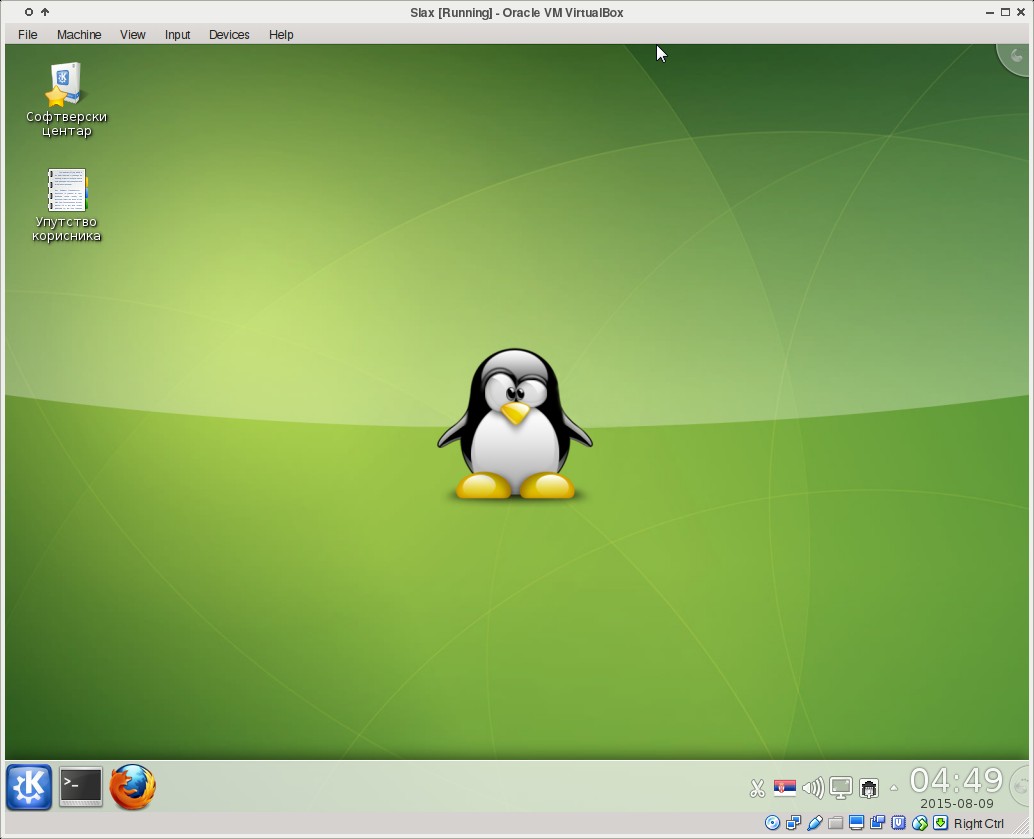Click the 2015-08-09 date text

click(x=956, y=803)
